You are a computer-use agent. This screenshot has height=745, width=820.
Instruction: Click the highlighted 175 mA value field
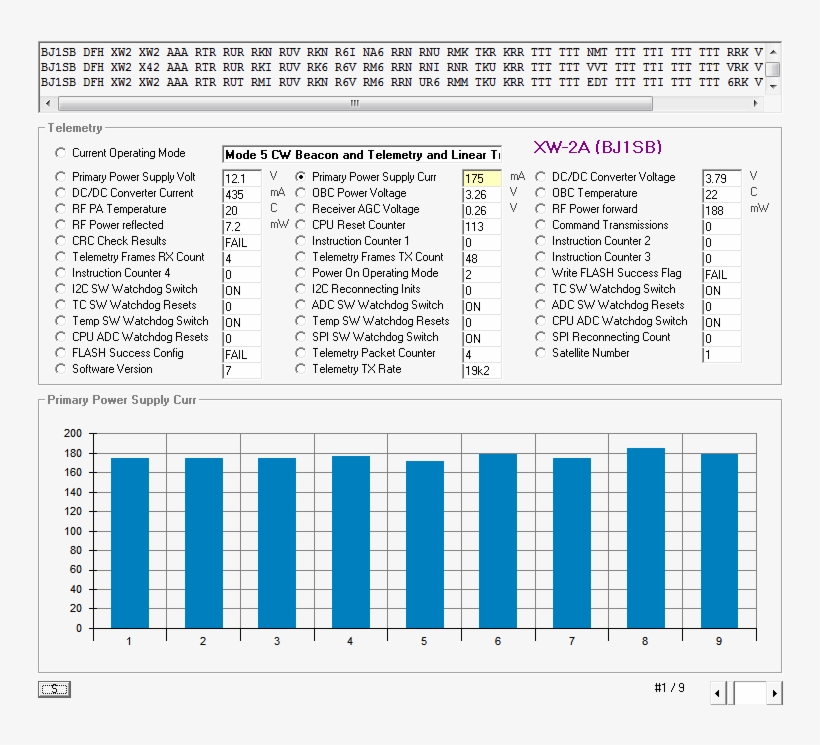click(483, 177)
